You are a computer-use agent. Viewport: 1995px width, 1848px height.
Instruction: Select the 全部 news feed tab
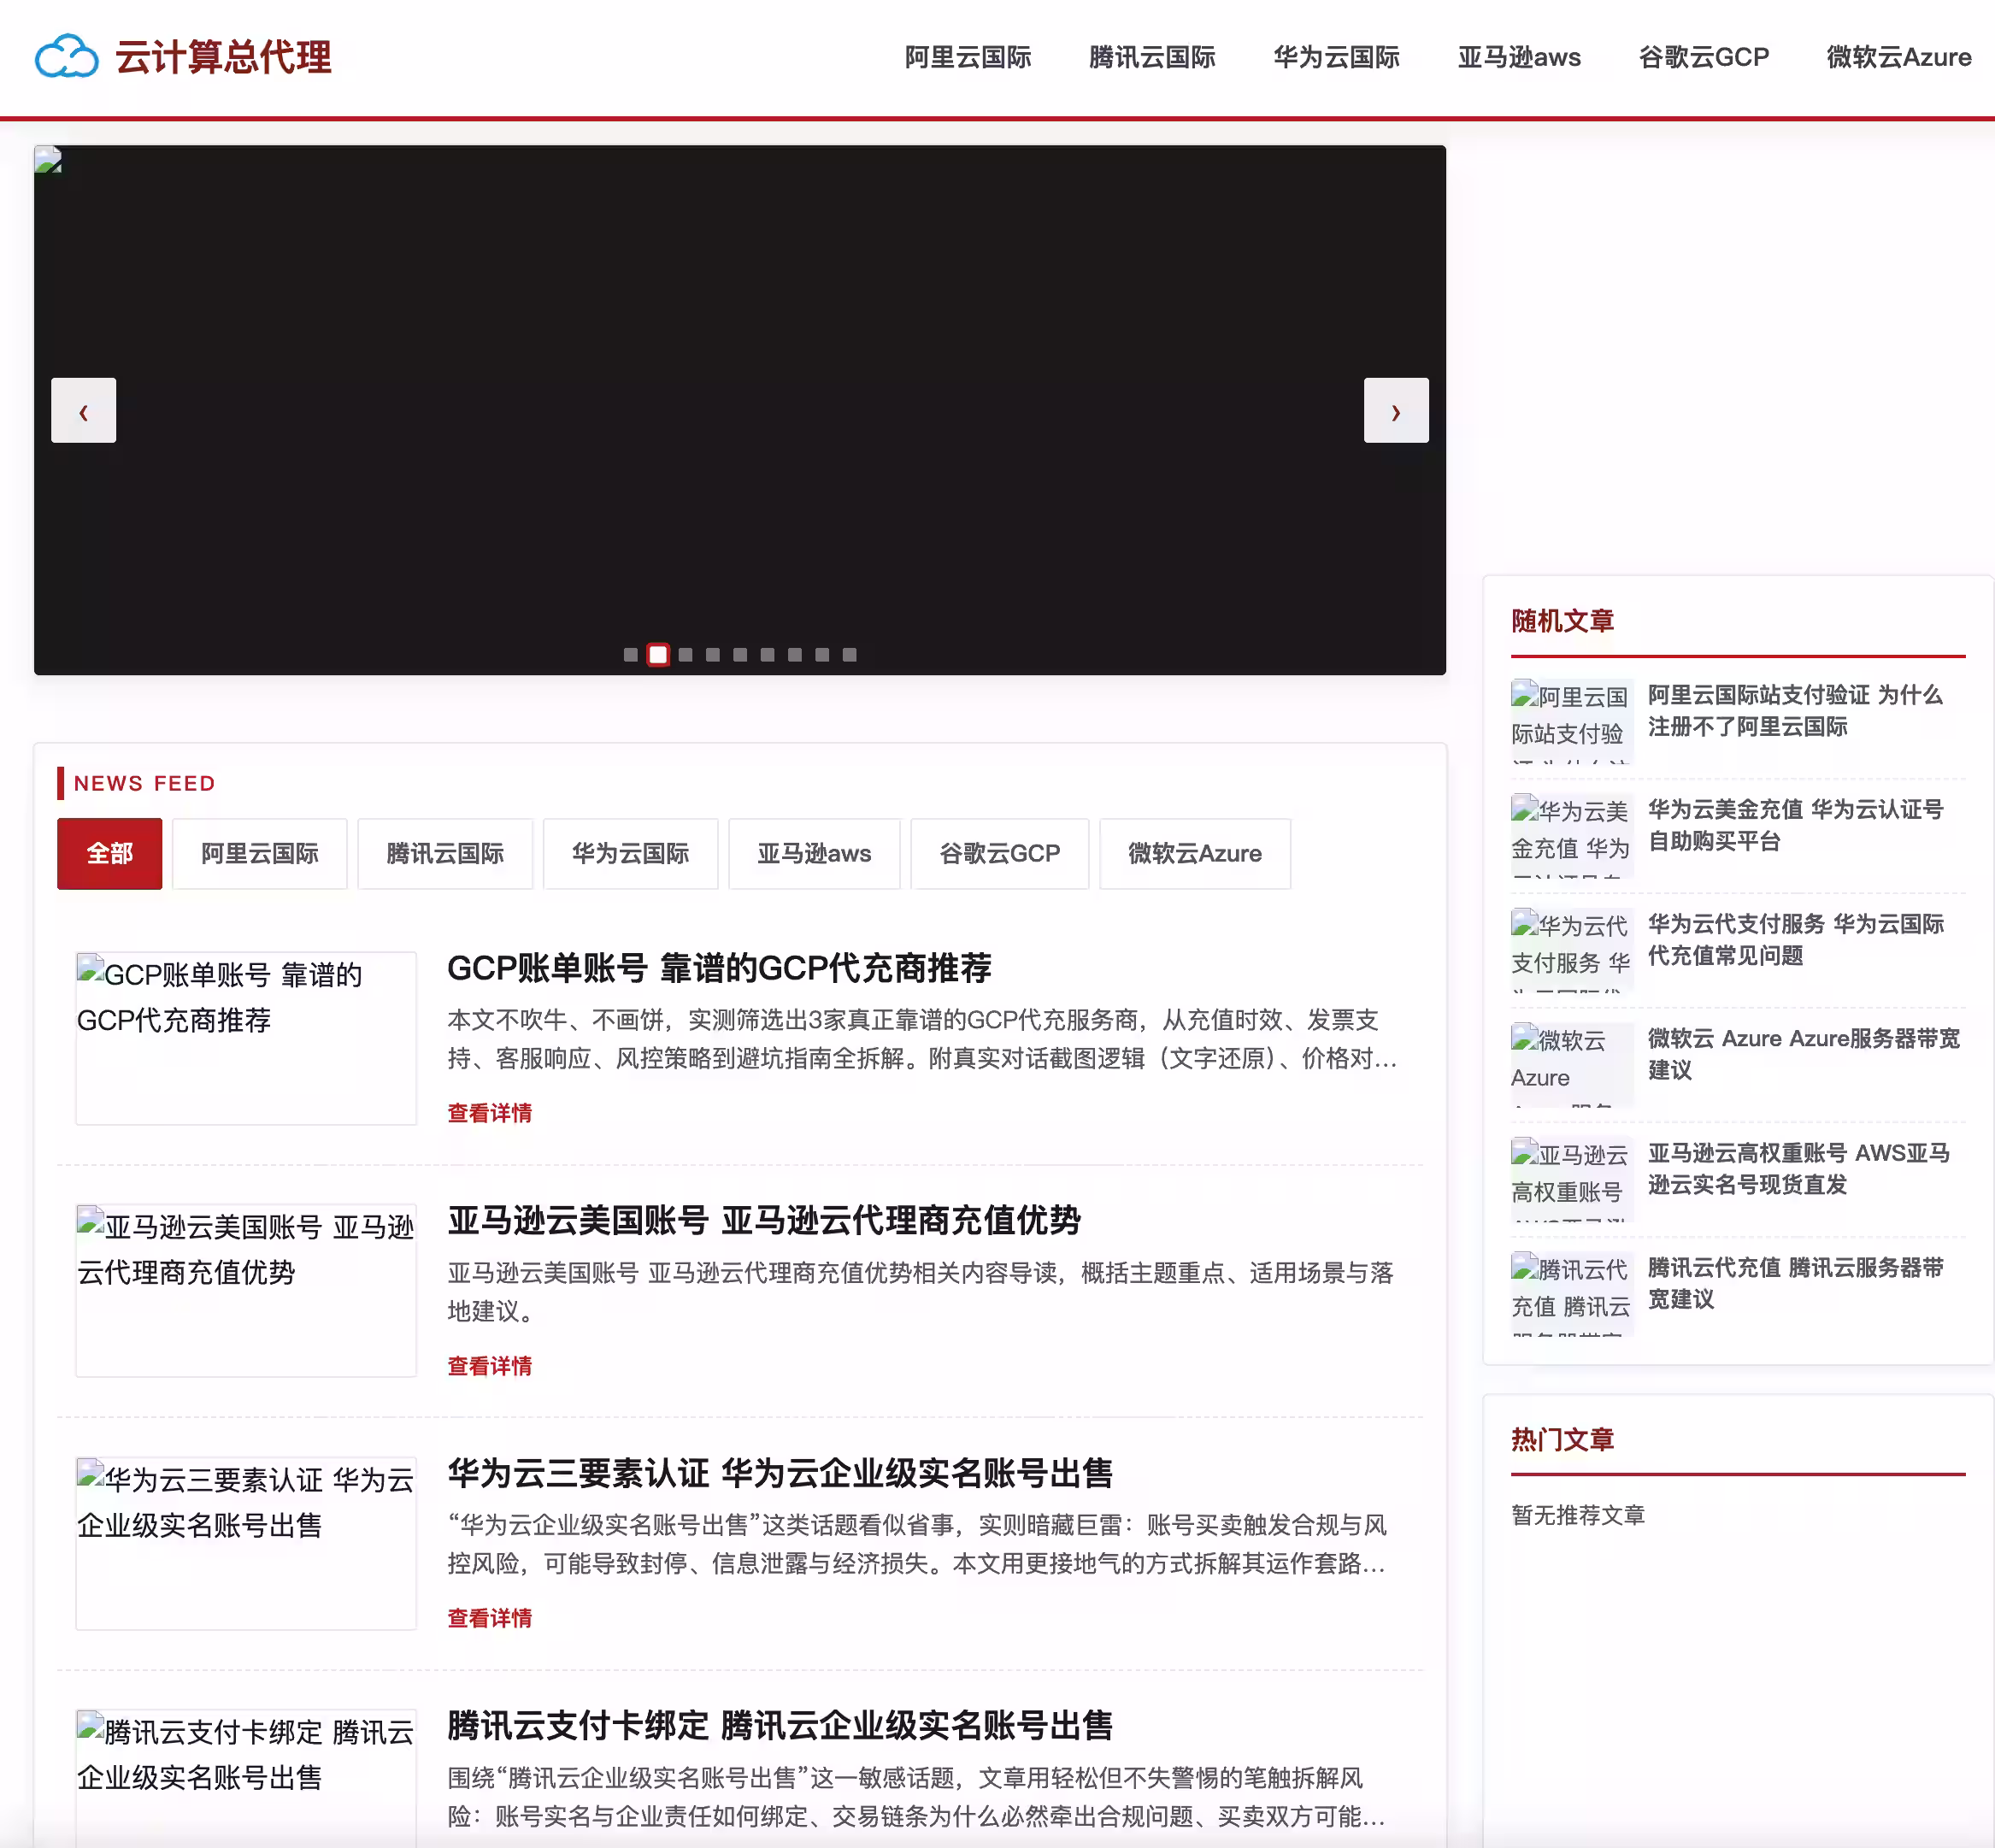109,853
